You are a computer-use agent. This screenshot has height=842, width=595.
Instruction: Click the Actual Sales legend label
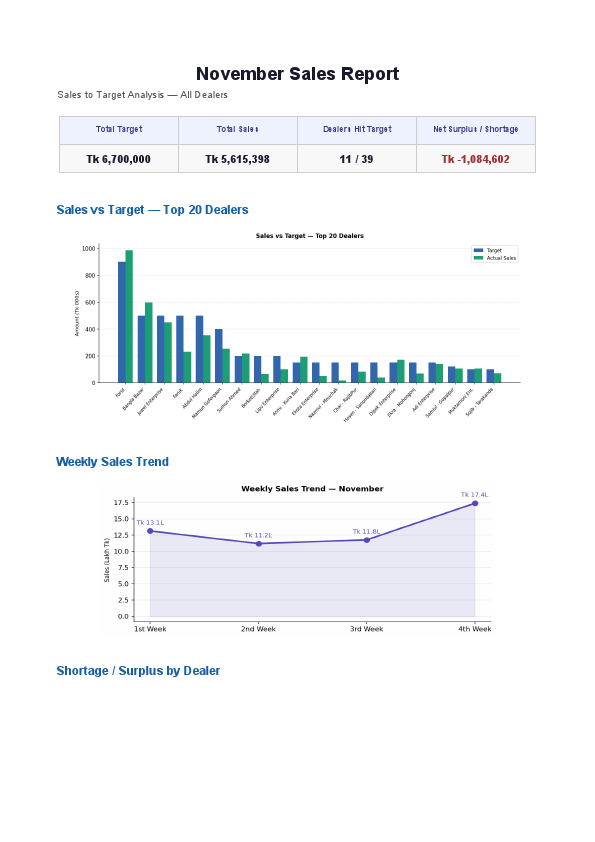point(501,258)
